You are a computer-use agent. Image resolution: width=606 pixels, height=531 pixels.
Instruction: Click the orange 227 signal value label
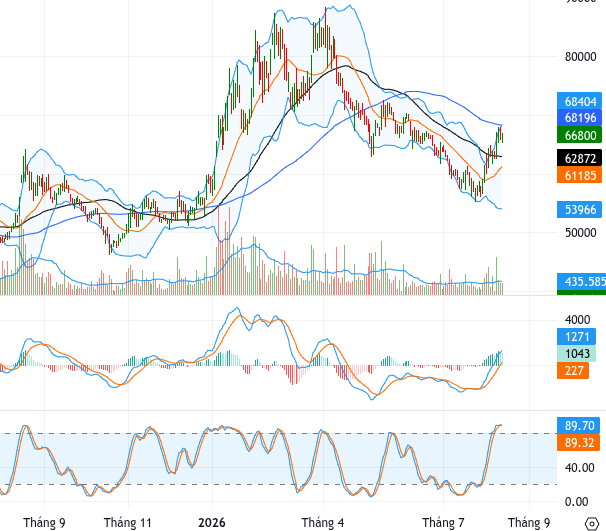573,371
